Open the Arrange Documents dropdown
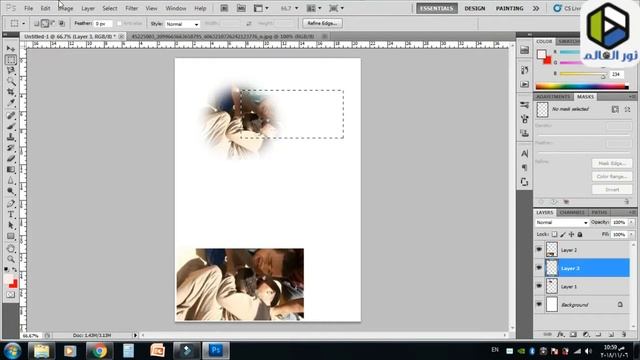The width and height of the screenshot is (640, 360). (x=314, y=8)
